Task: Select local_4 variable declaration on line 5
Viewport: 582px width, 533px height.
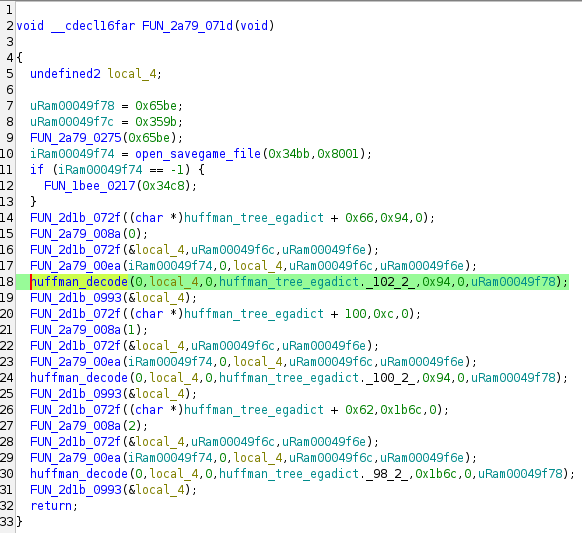Action: click(132, 74)
